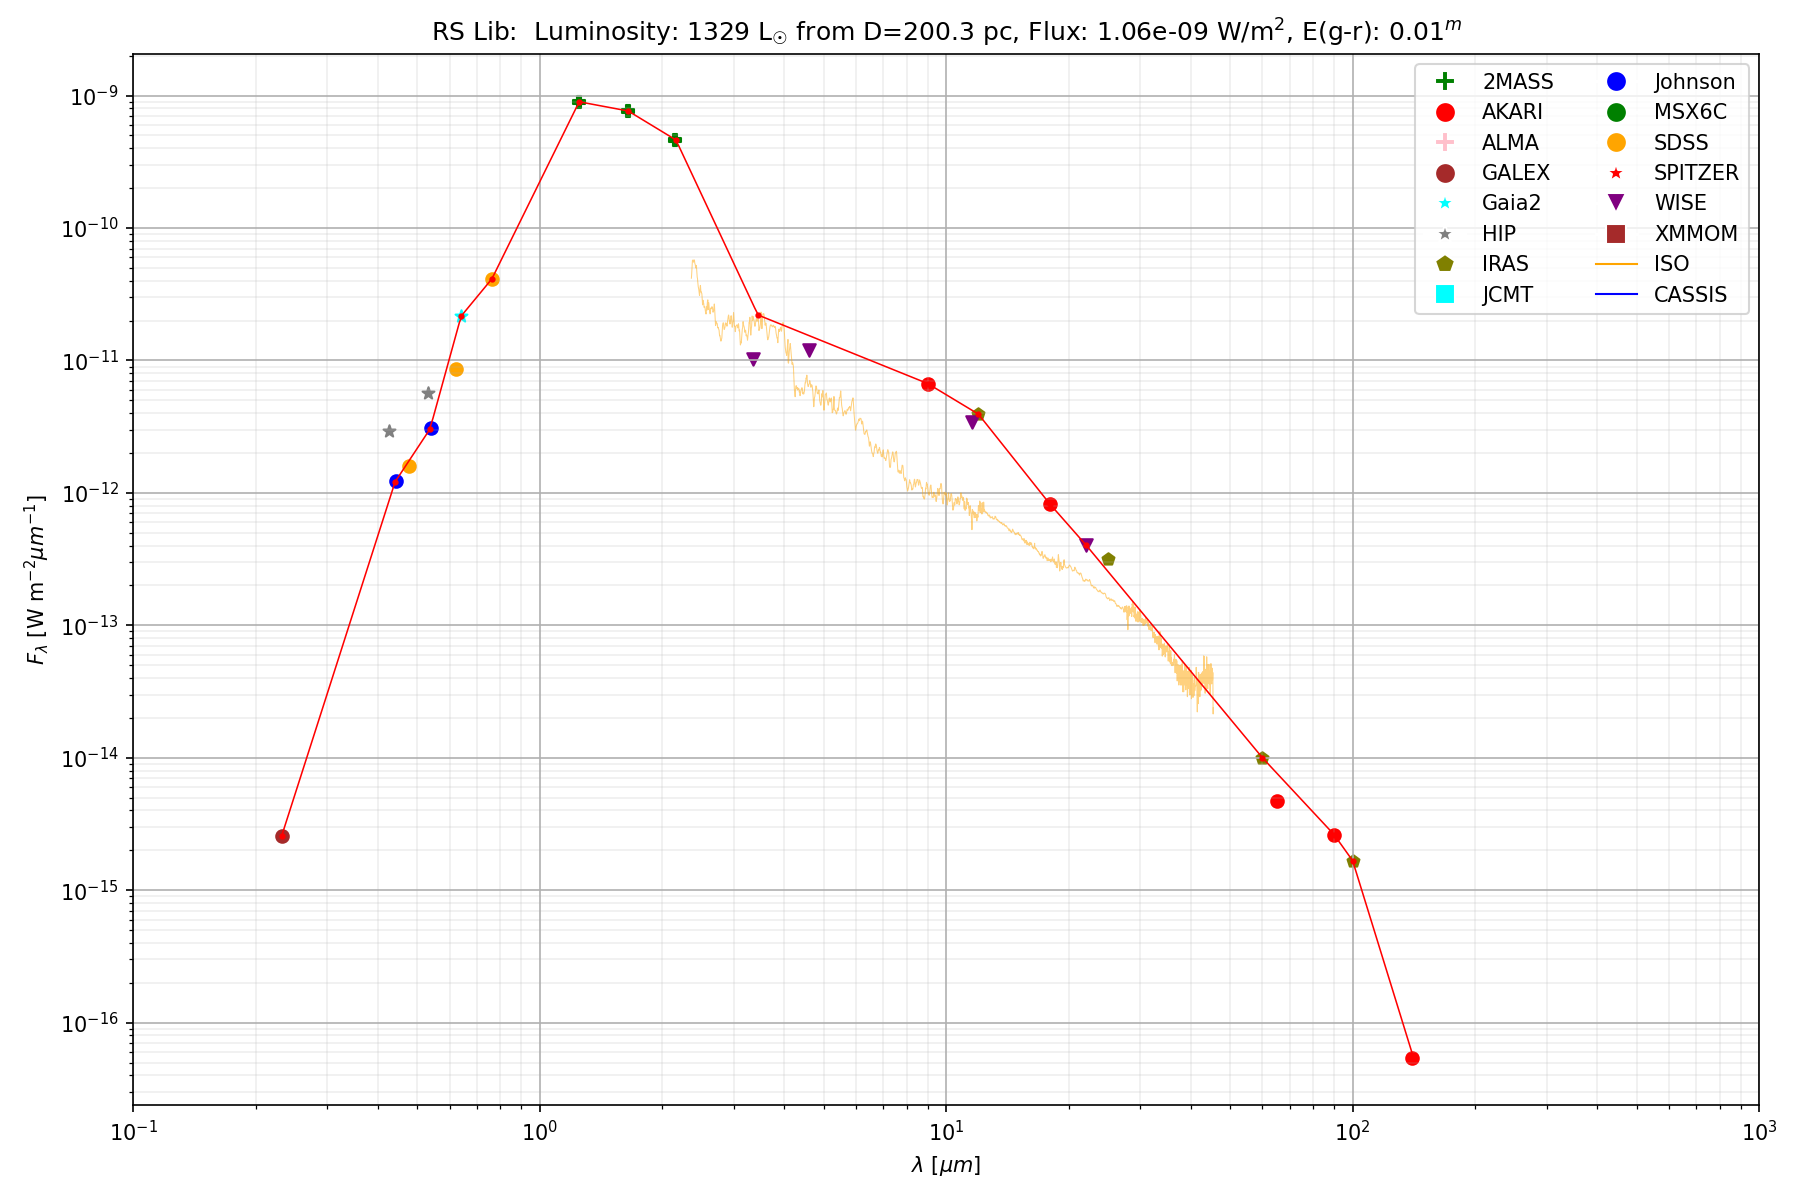Click the x-axis wavelength label λ [μm]
The height and width of the screenshot is (1200, 1800).
(946, 1165)
